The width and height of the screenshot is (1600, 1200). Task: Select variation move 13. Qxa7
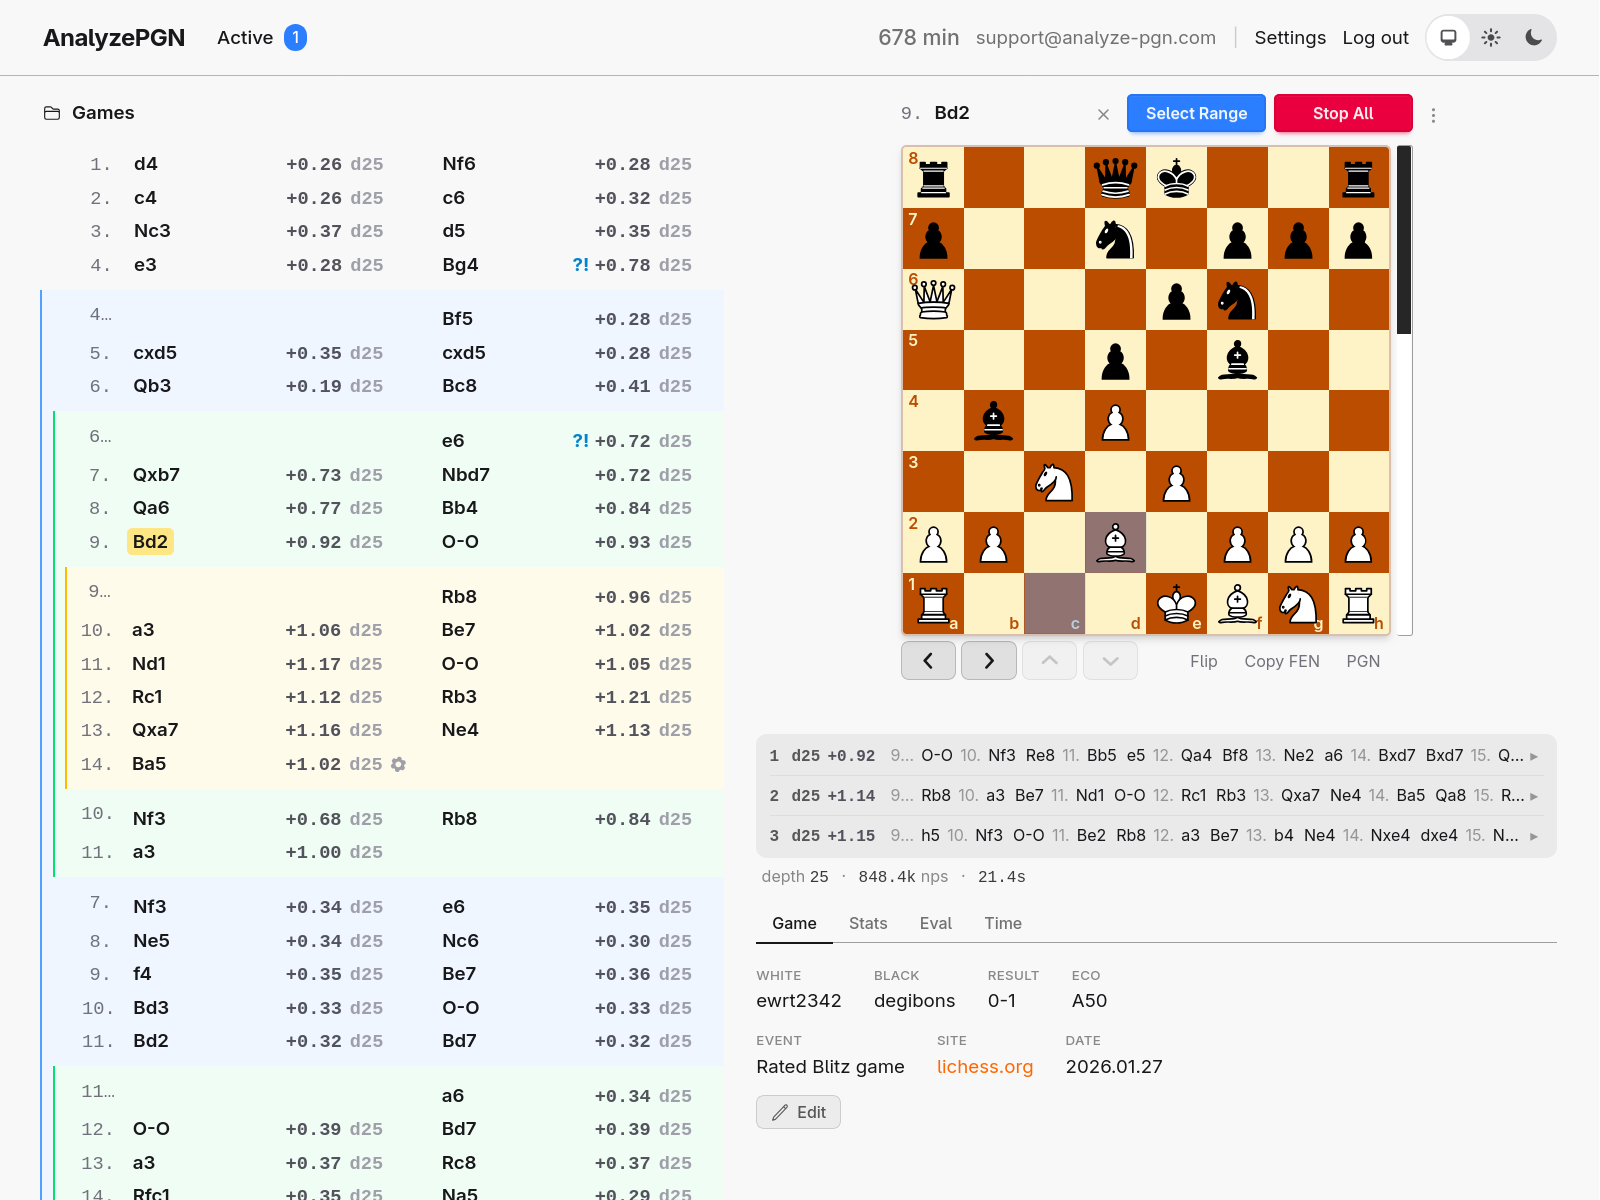coord(155,730)
